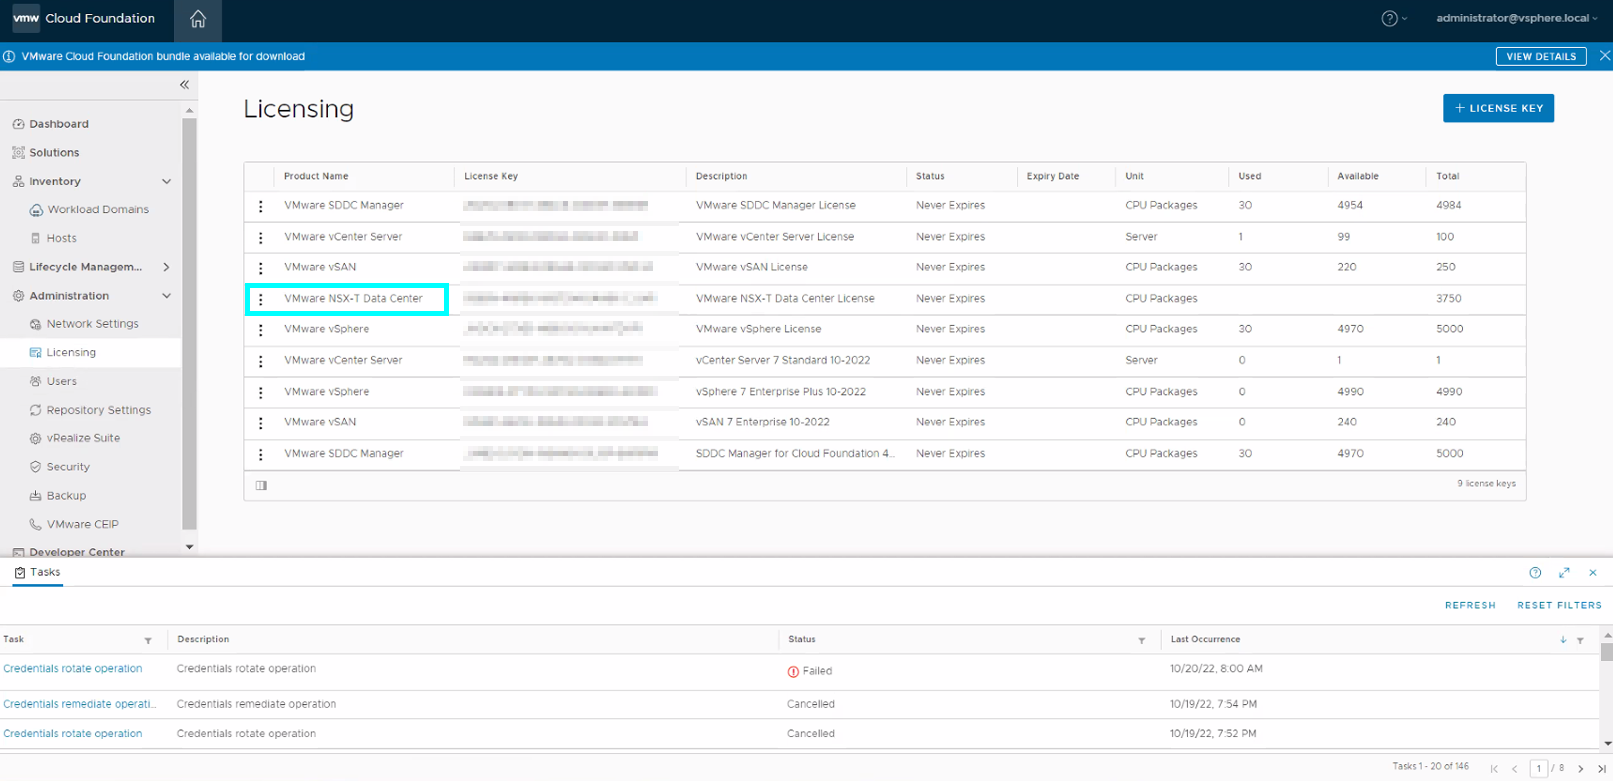This screenshot has height=781, width=1613.
Task: Open the failed Credentials rotate operation link
Action: pos(73,669)
